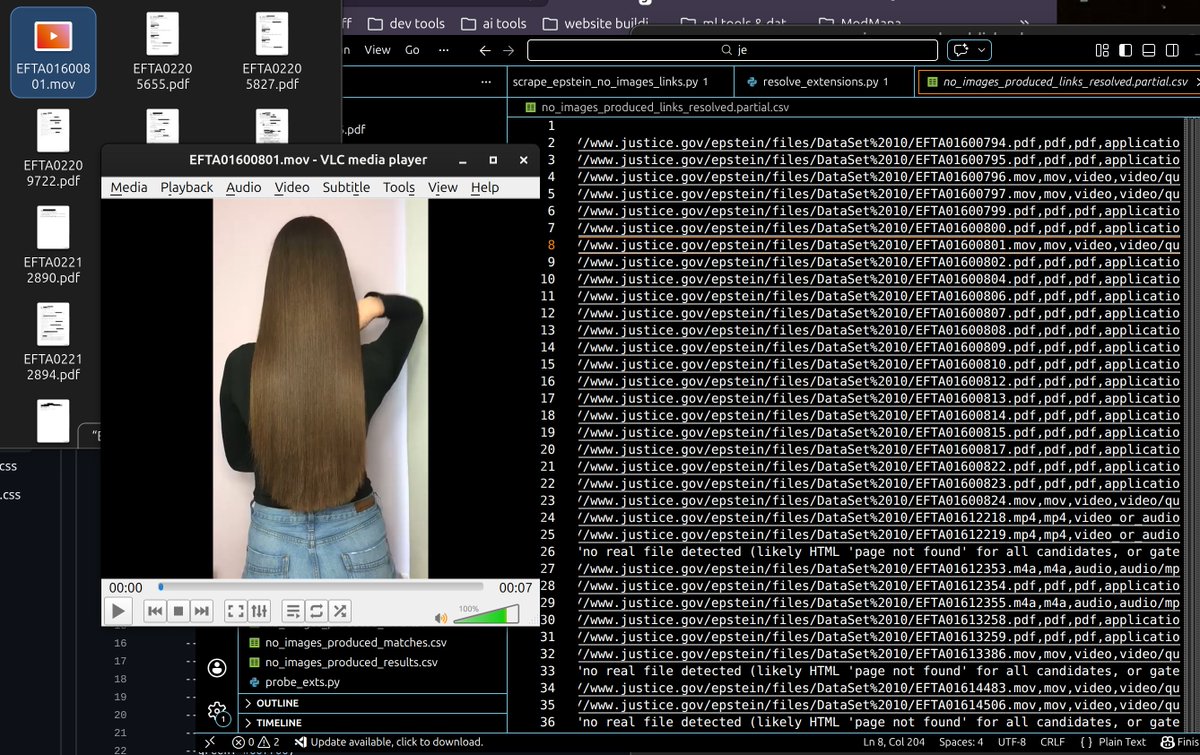Stop playback in VLC
The height and width of the screenshot is (755, 1200).
(x=178, y=610)
